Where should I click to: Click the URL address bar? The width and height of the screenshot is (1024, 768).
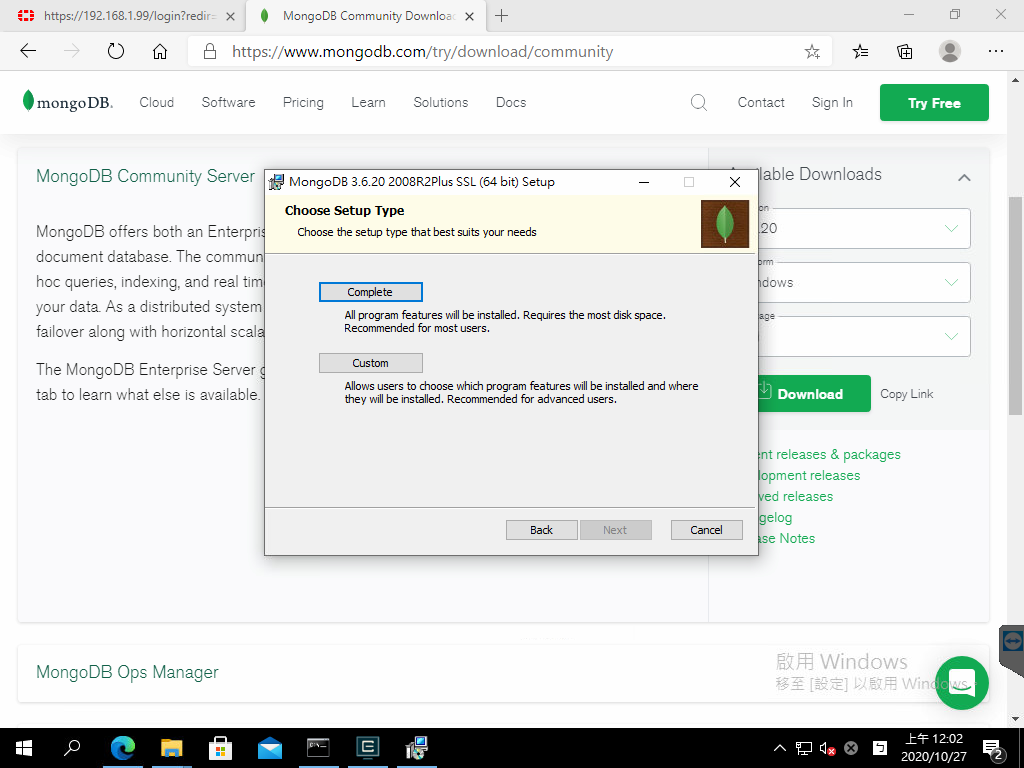(509, 52)
